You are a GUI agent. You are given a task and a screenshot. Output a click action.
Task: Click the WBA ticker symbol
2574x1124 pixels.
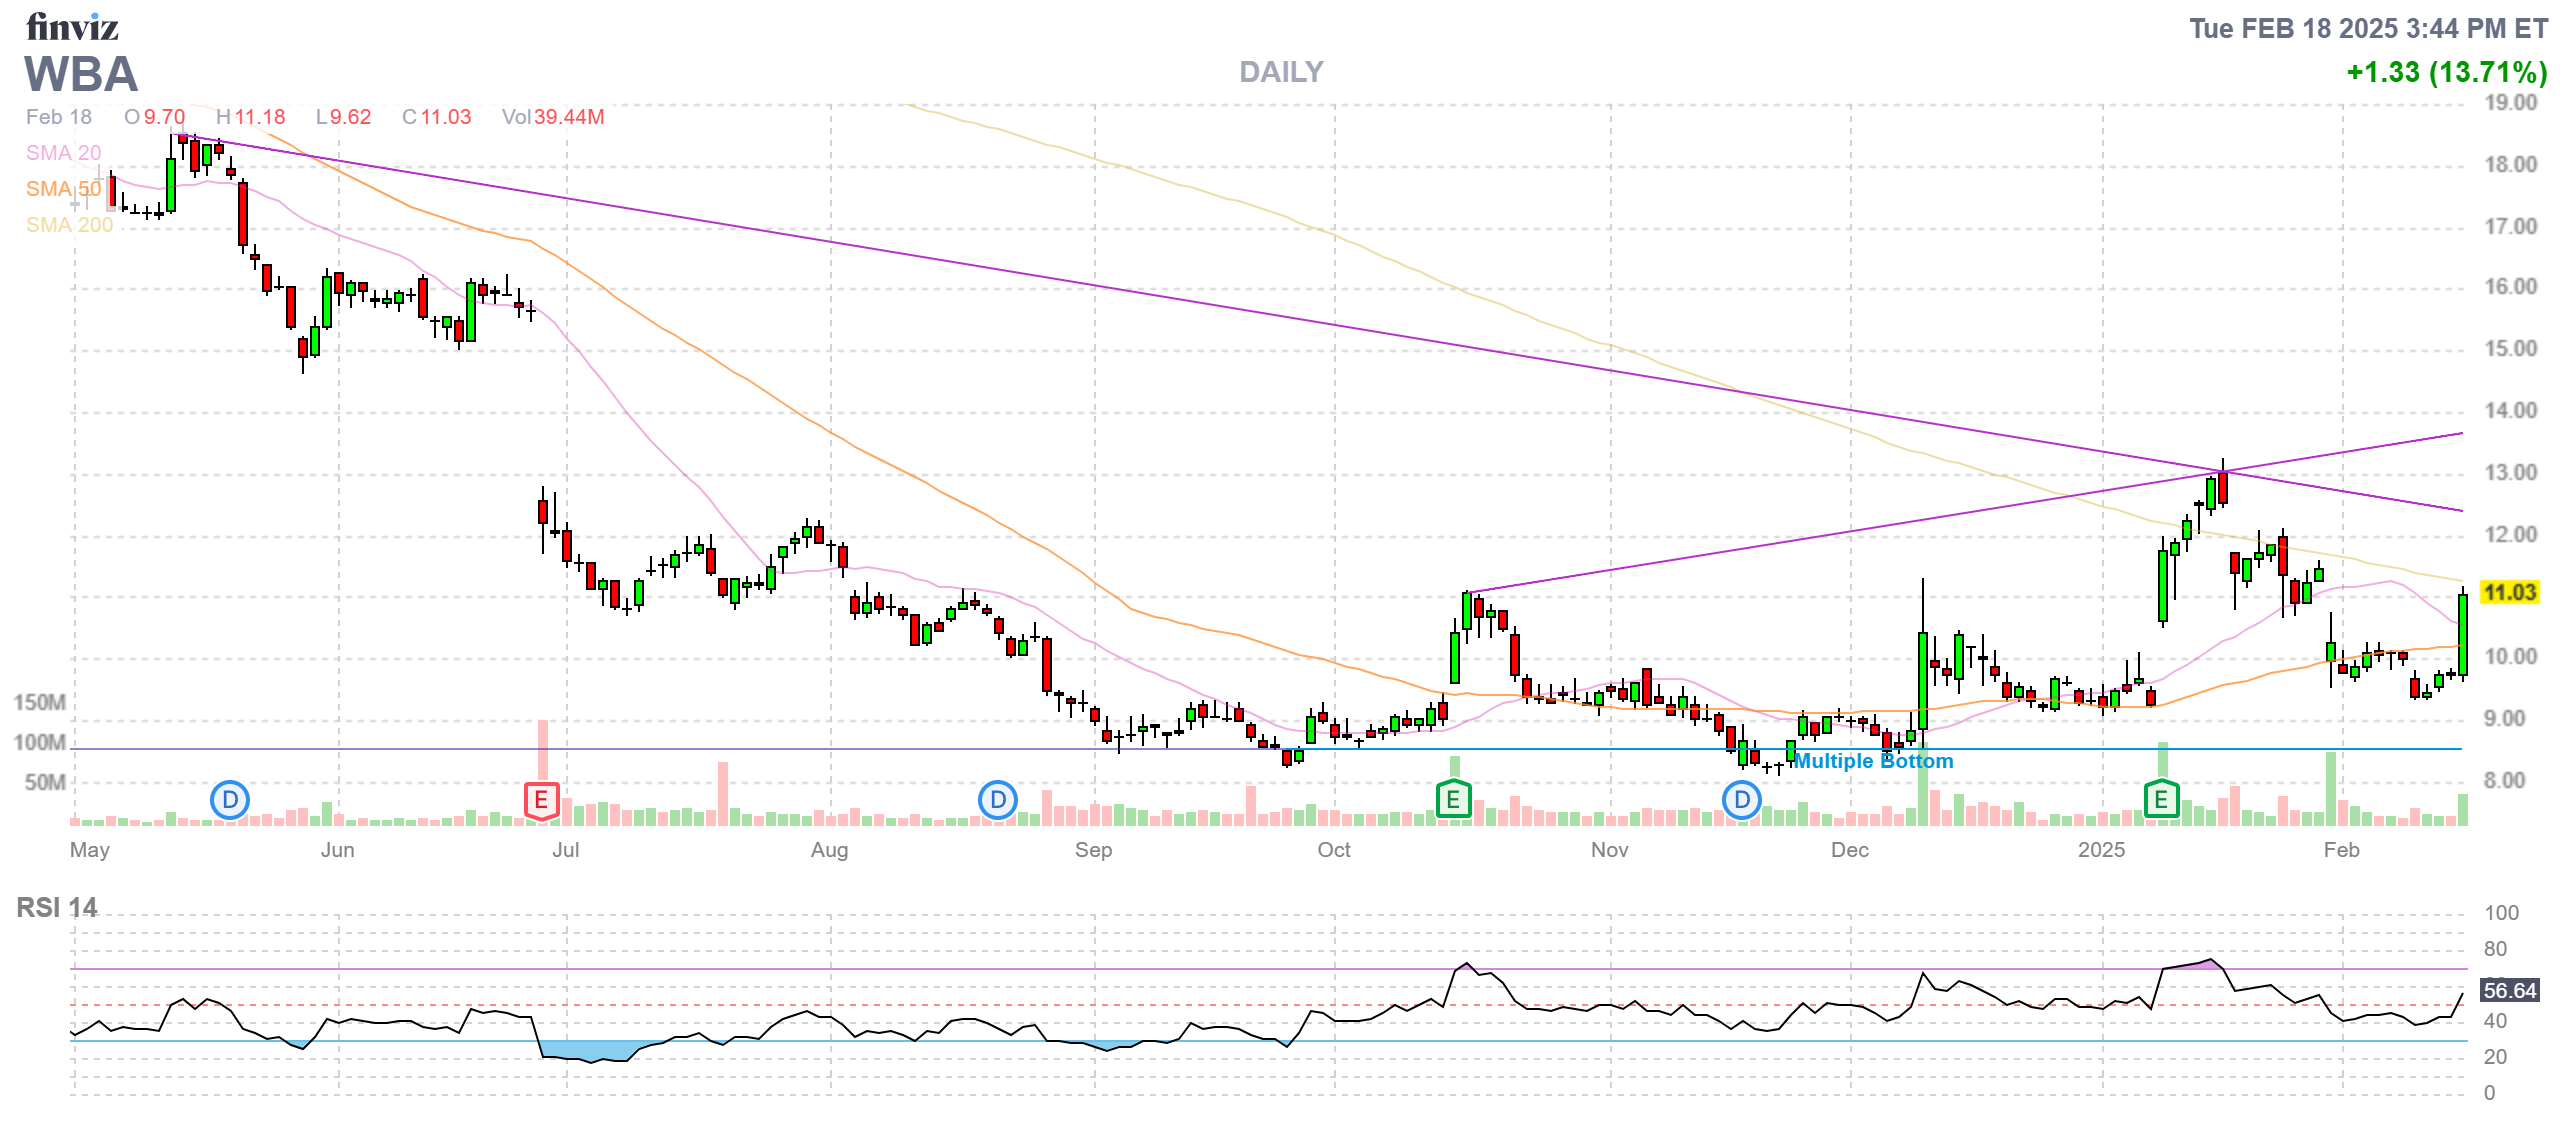click(x=81, y=74)
